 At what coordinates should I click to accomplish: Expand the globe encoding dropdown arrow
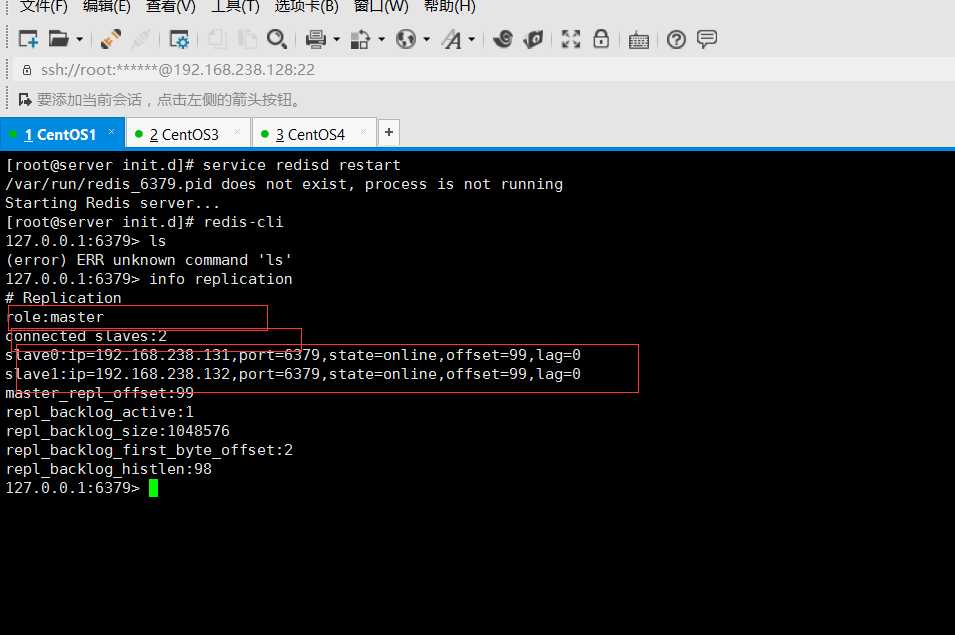pyautogui.click(x=426, y=40)
